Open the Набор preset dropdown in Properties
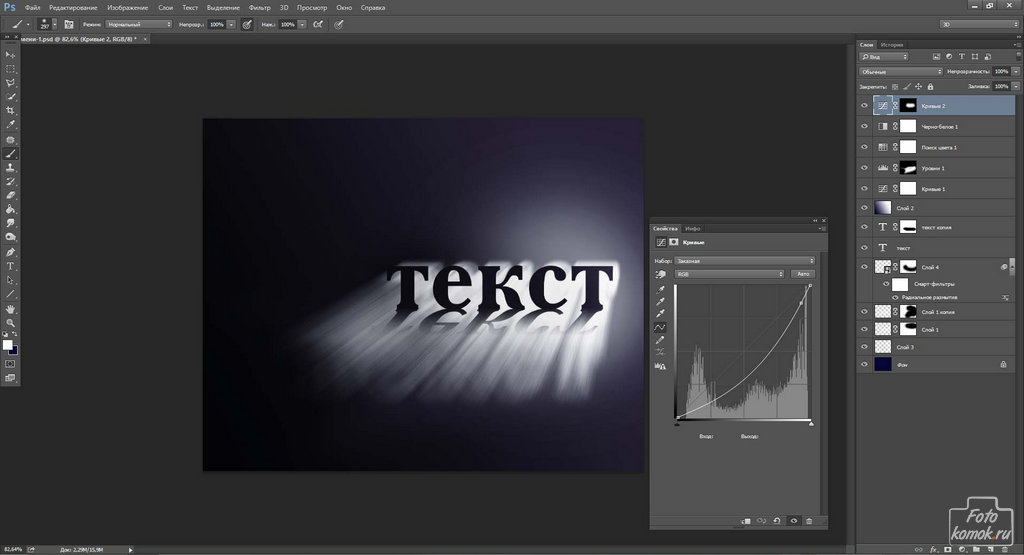Screen dimensions: 1024x555 point(744,261)
